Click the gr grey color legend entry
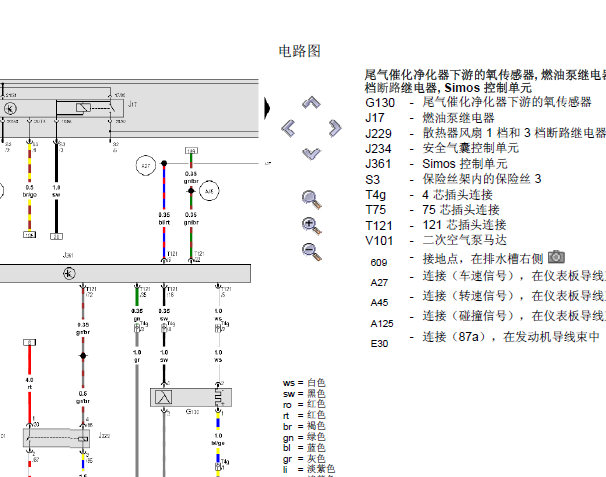This screenshot has width=606, height=477. click(x=304, y=459)
